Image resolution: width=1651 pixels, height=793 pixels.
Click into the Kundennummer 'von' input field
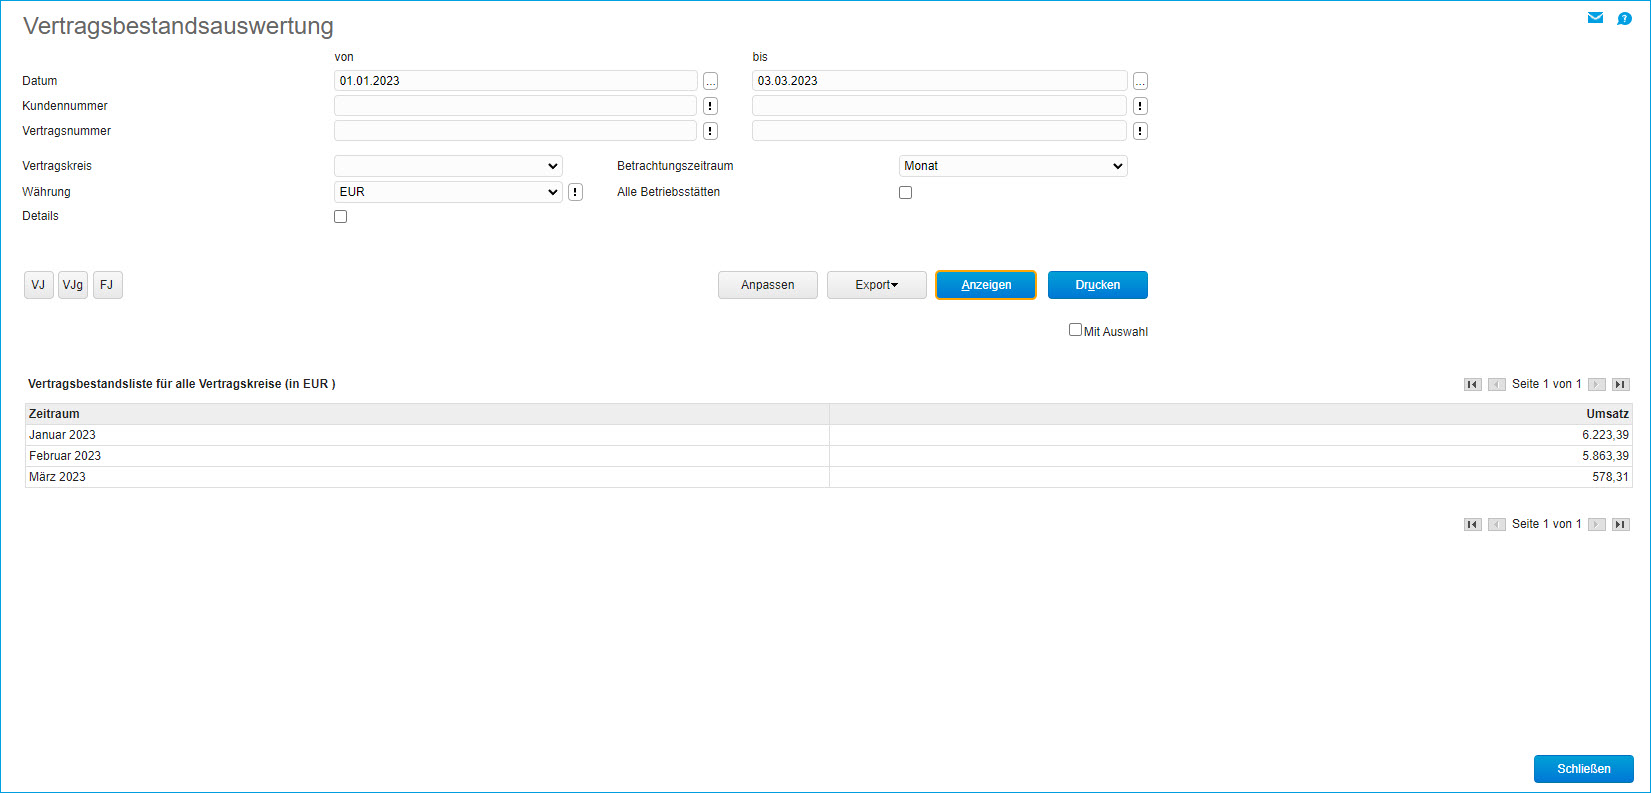(x=515, y=106)
